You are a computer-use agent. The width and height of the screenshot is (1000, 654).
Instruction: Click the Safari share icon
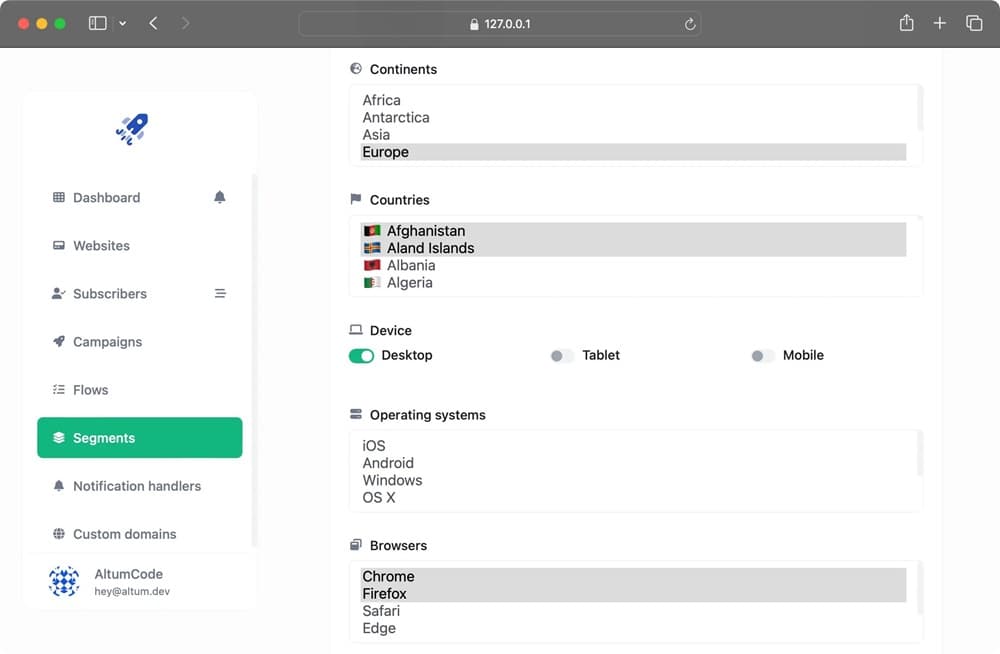906,23
